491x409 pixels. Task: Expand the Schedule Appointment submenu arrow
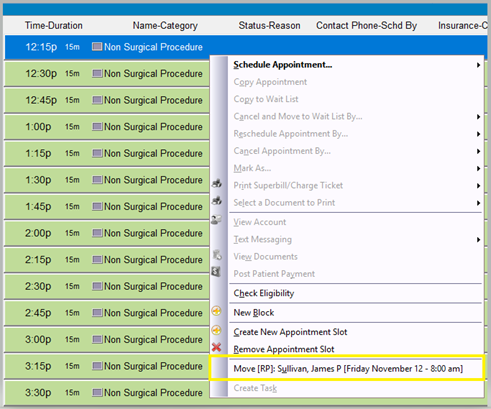pos(478,65)
